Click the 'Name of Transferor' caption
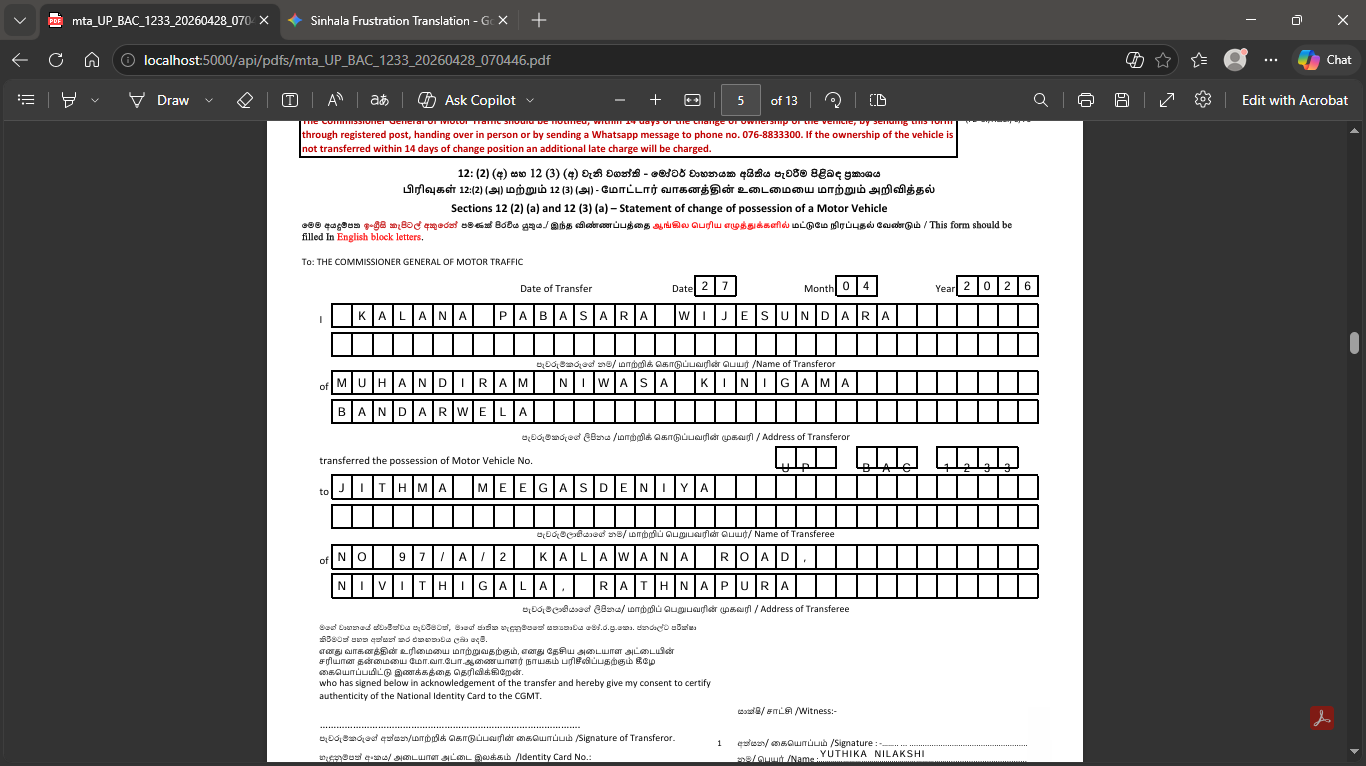The width and height of the screenshot is (1366, 766). point(794,364)
